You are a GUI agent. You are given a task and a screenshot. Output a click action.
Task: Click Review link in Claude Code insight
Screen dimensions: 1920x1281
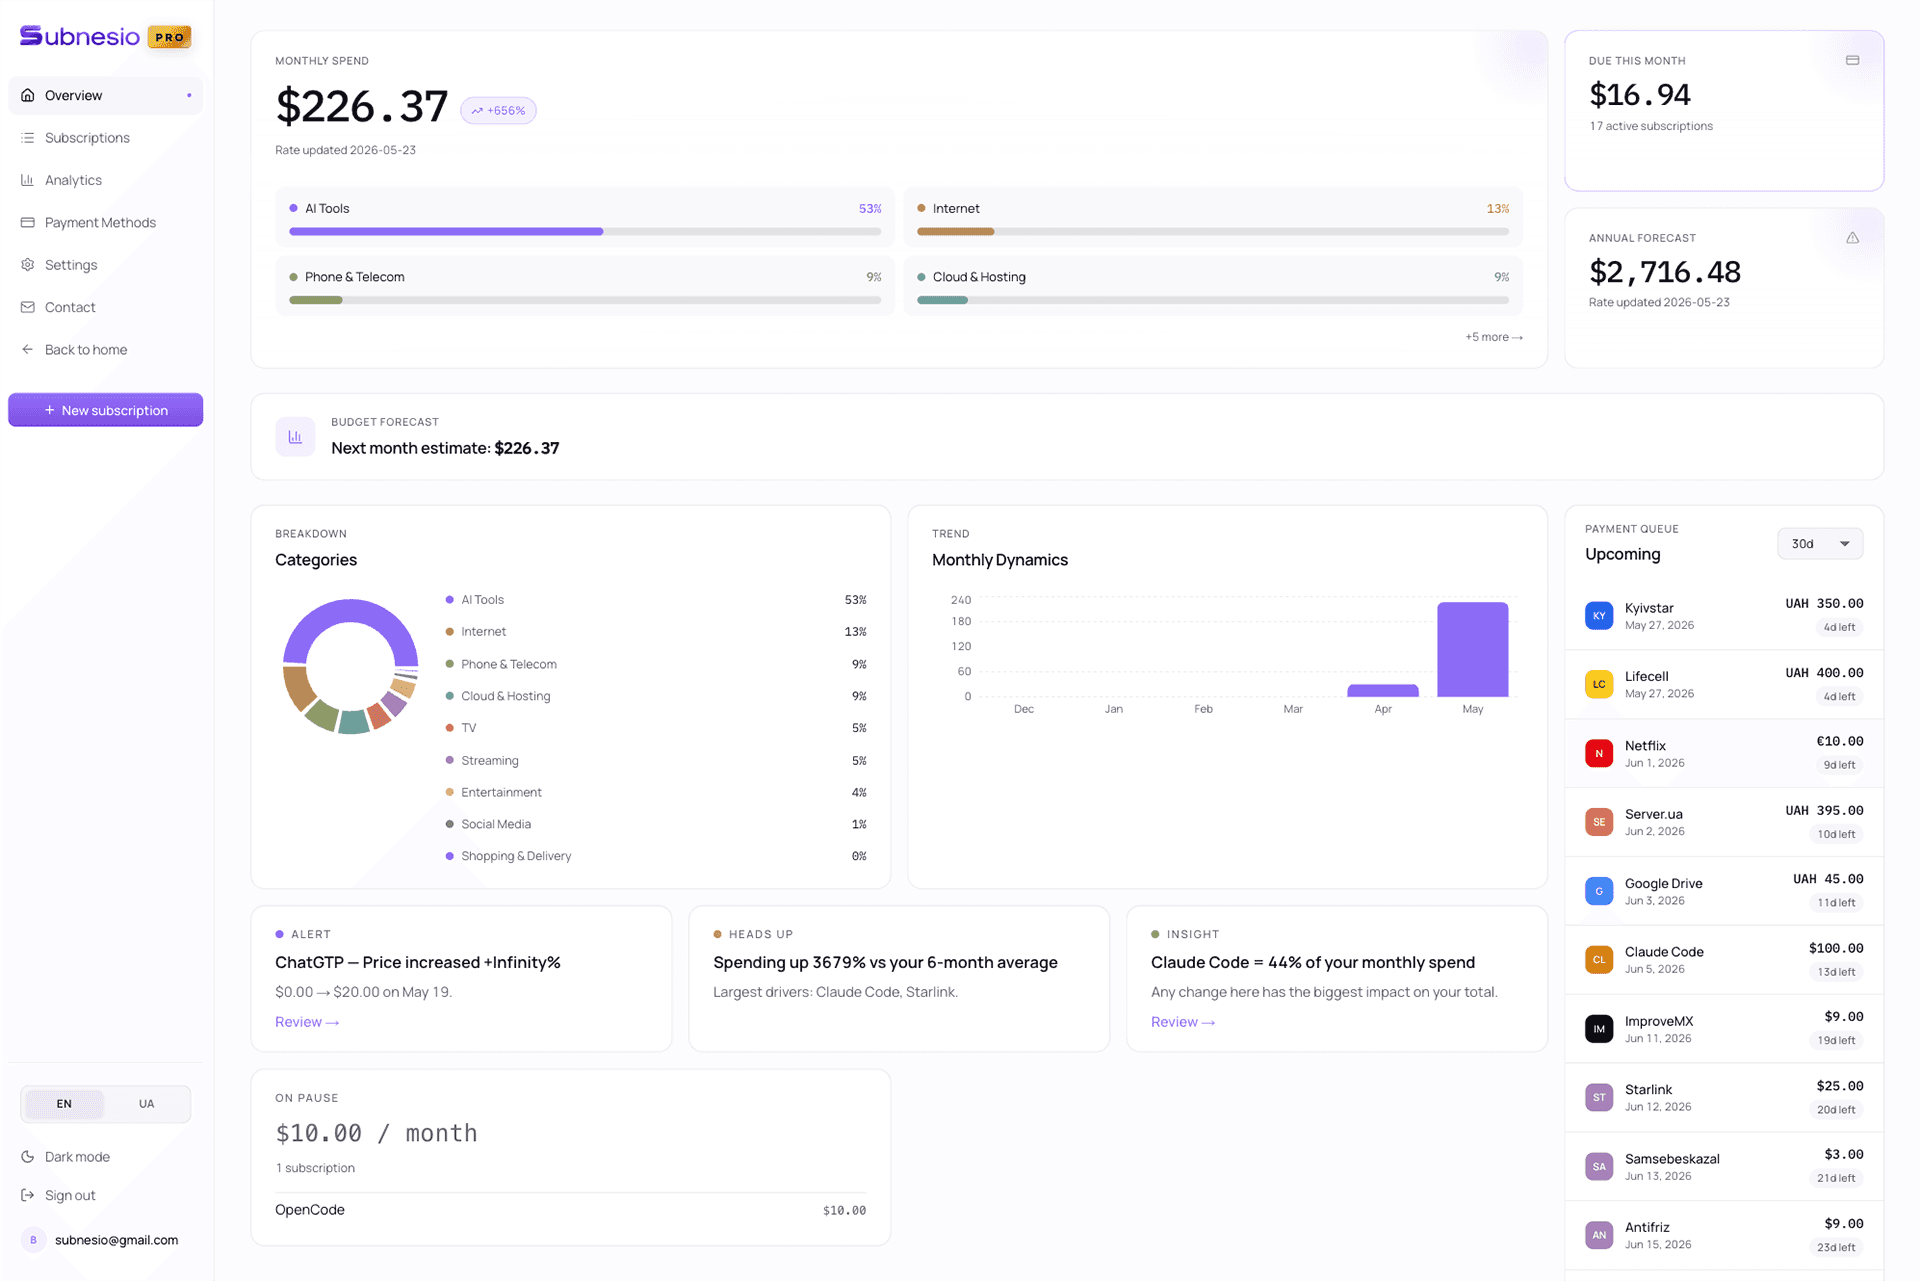1183,1022
